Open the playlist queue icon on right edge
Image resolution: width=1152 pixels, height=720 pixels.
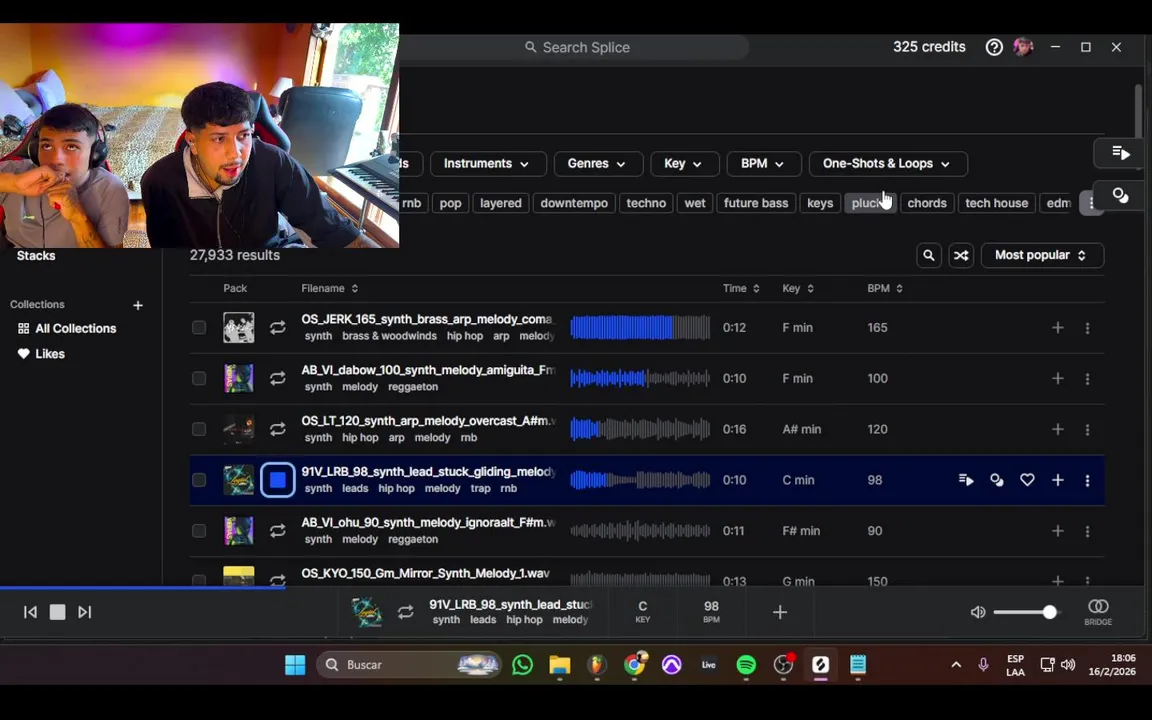coord(1120,153)
